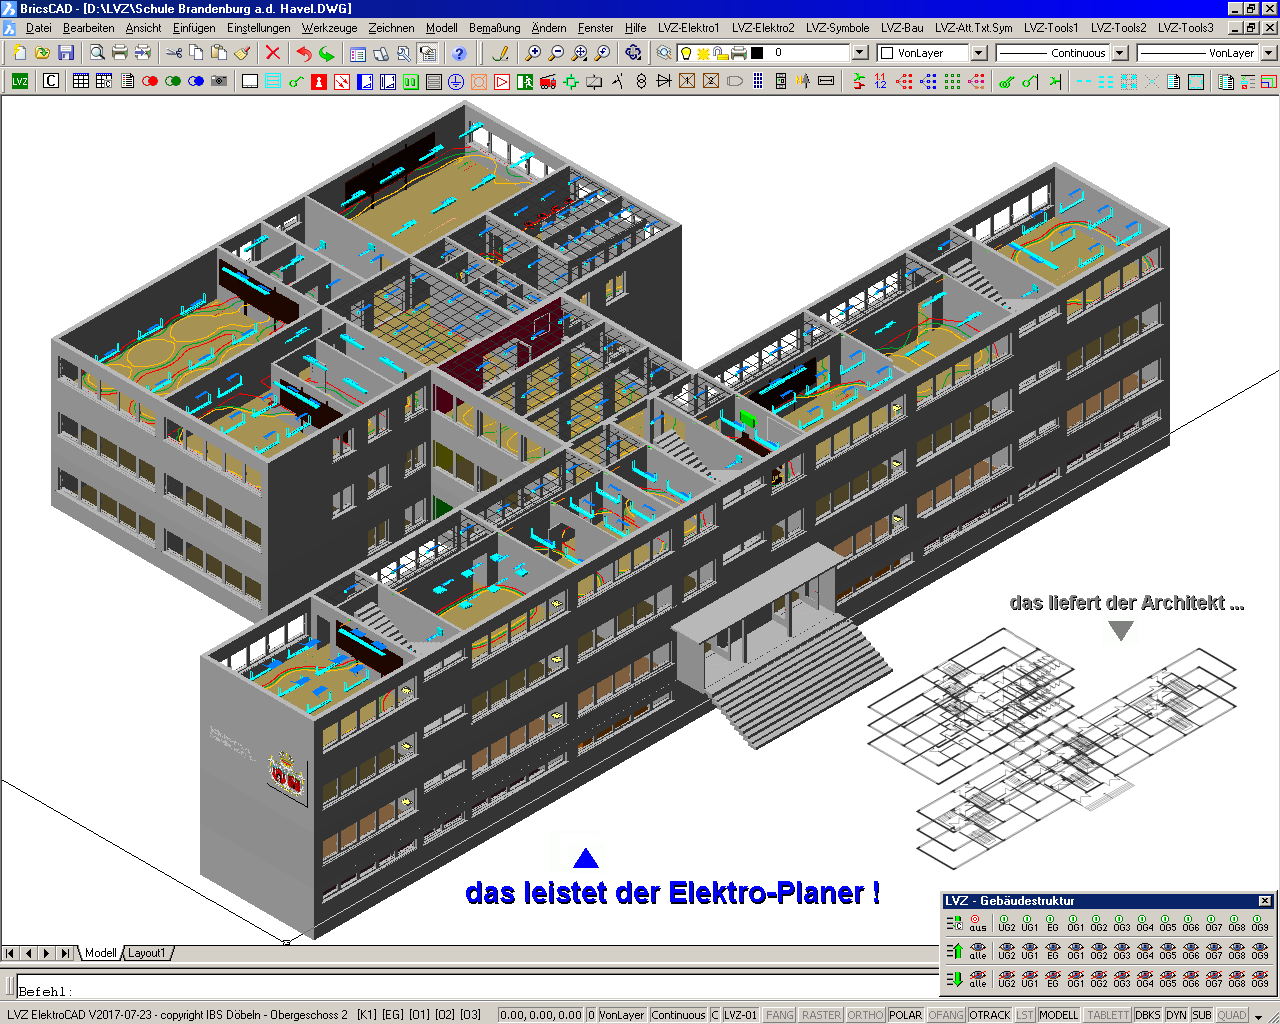Click the red X delete icon
The height and width of the screenshot is (1024, 1280).
272,53
